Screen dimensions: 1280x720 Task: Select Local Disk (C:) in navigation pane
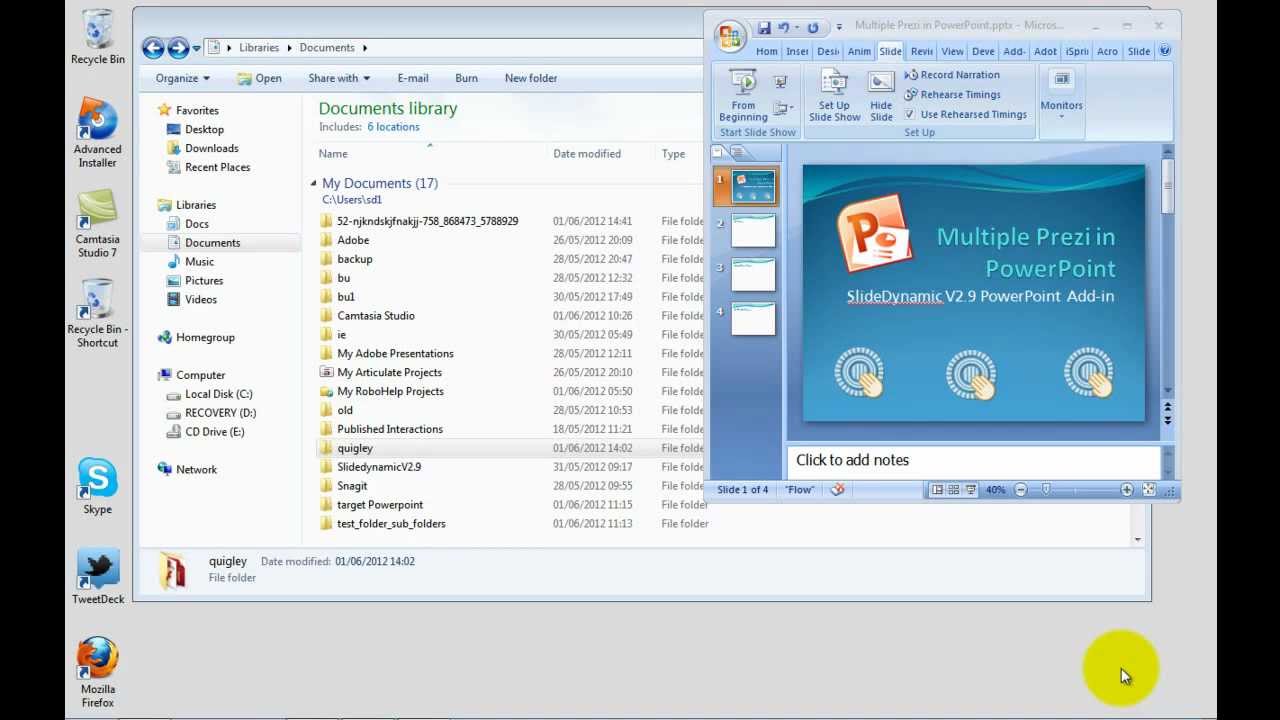click(x=209, y=394)
